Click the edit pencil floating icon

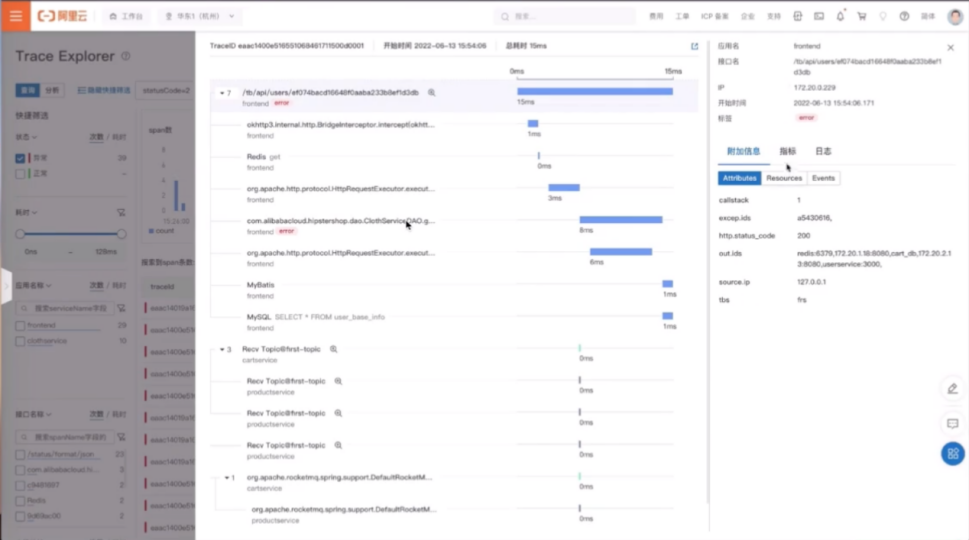(x=951, y=388)
